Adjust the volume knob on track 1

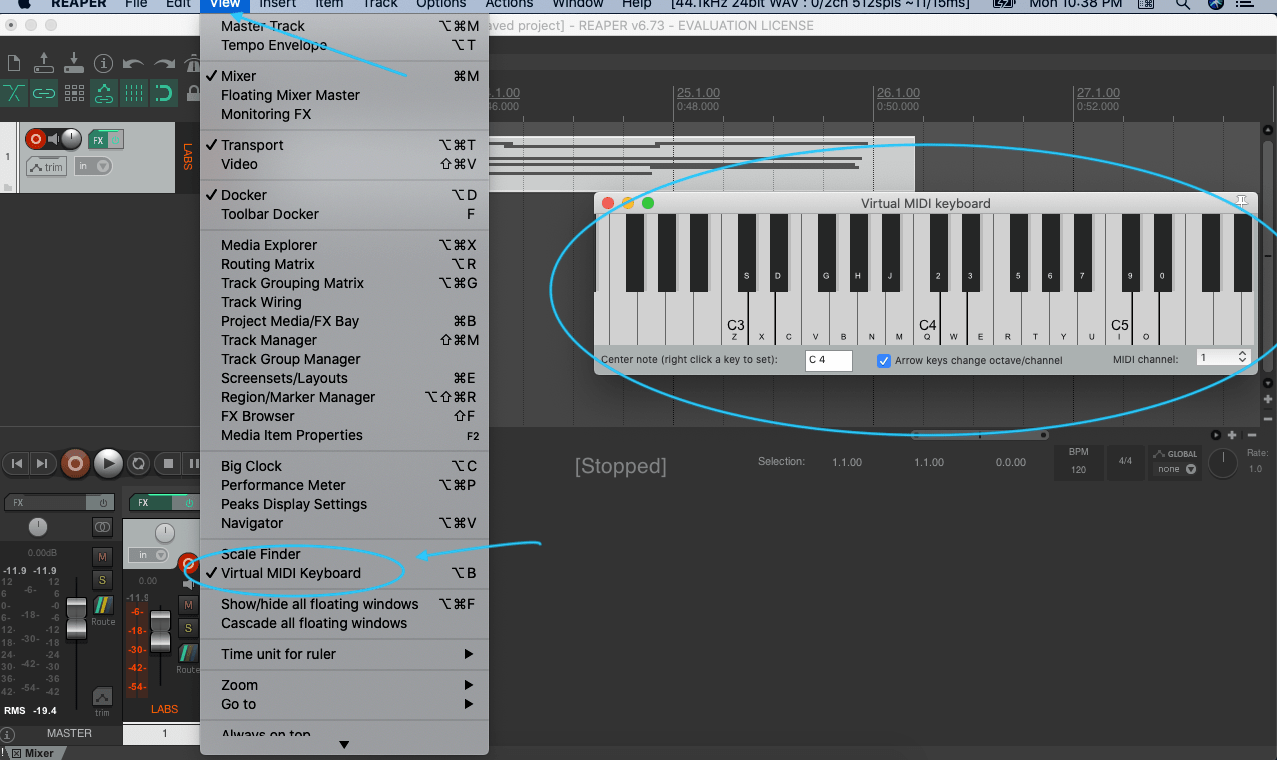(71, 139)
